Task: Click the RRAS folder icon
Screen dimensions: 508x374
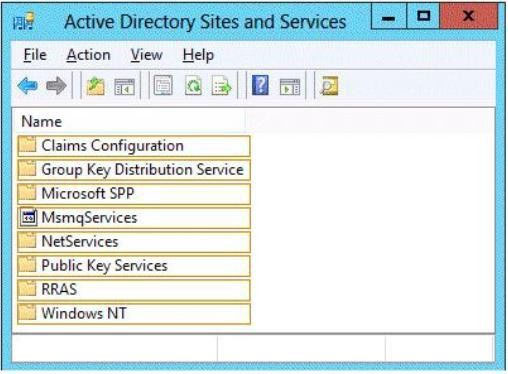Action: (x=27, y=289)
